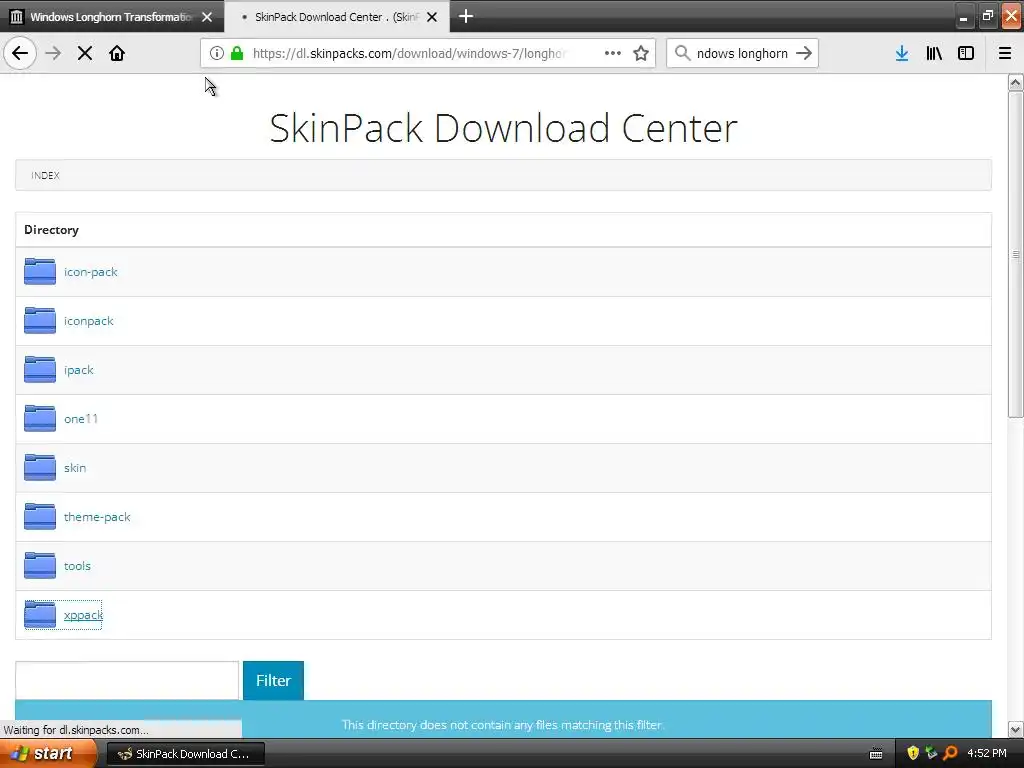Click the theme-pack folder icon
1024x768 pixels.
click(40, 517)
